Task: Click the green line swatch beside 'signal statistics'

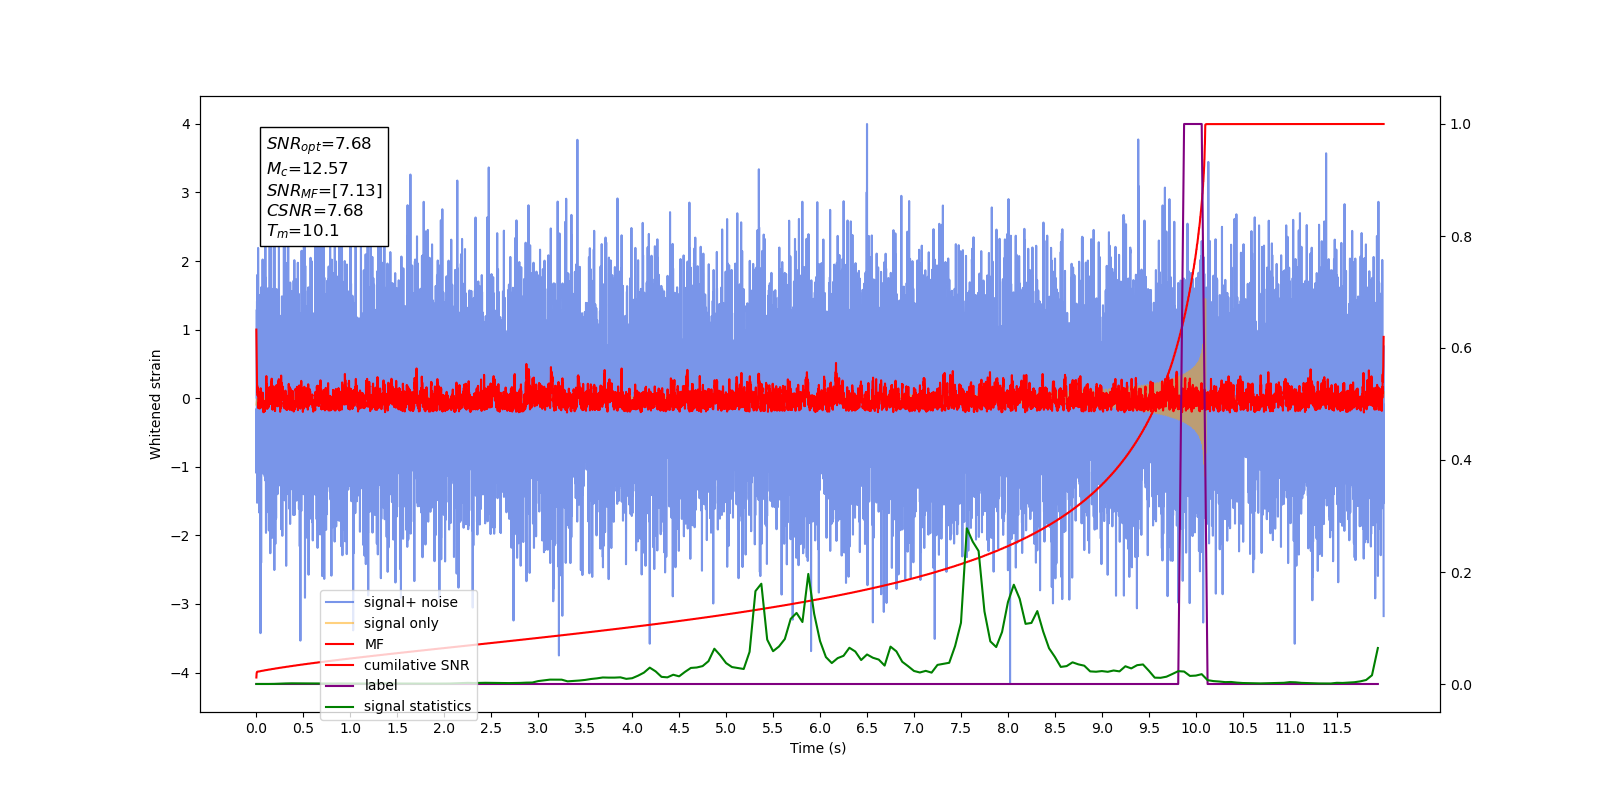Action: pos(340,706)
